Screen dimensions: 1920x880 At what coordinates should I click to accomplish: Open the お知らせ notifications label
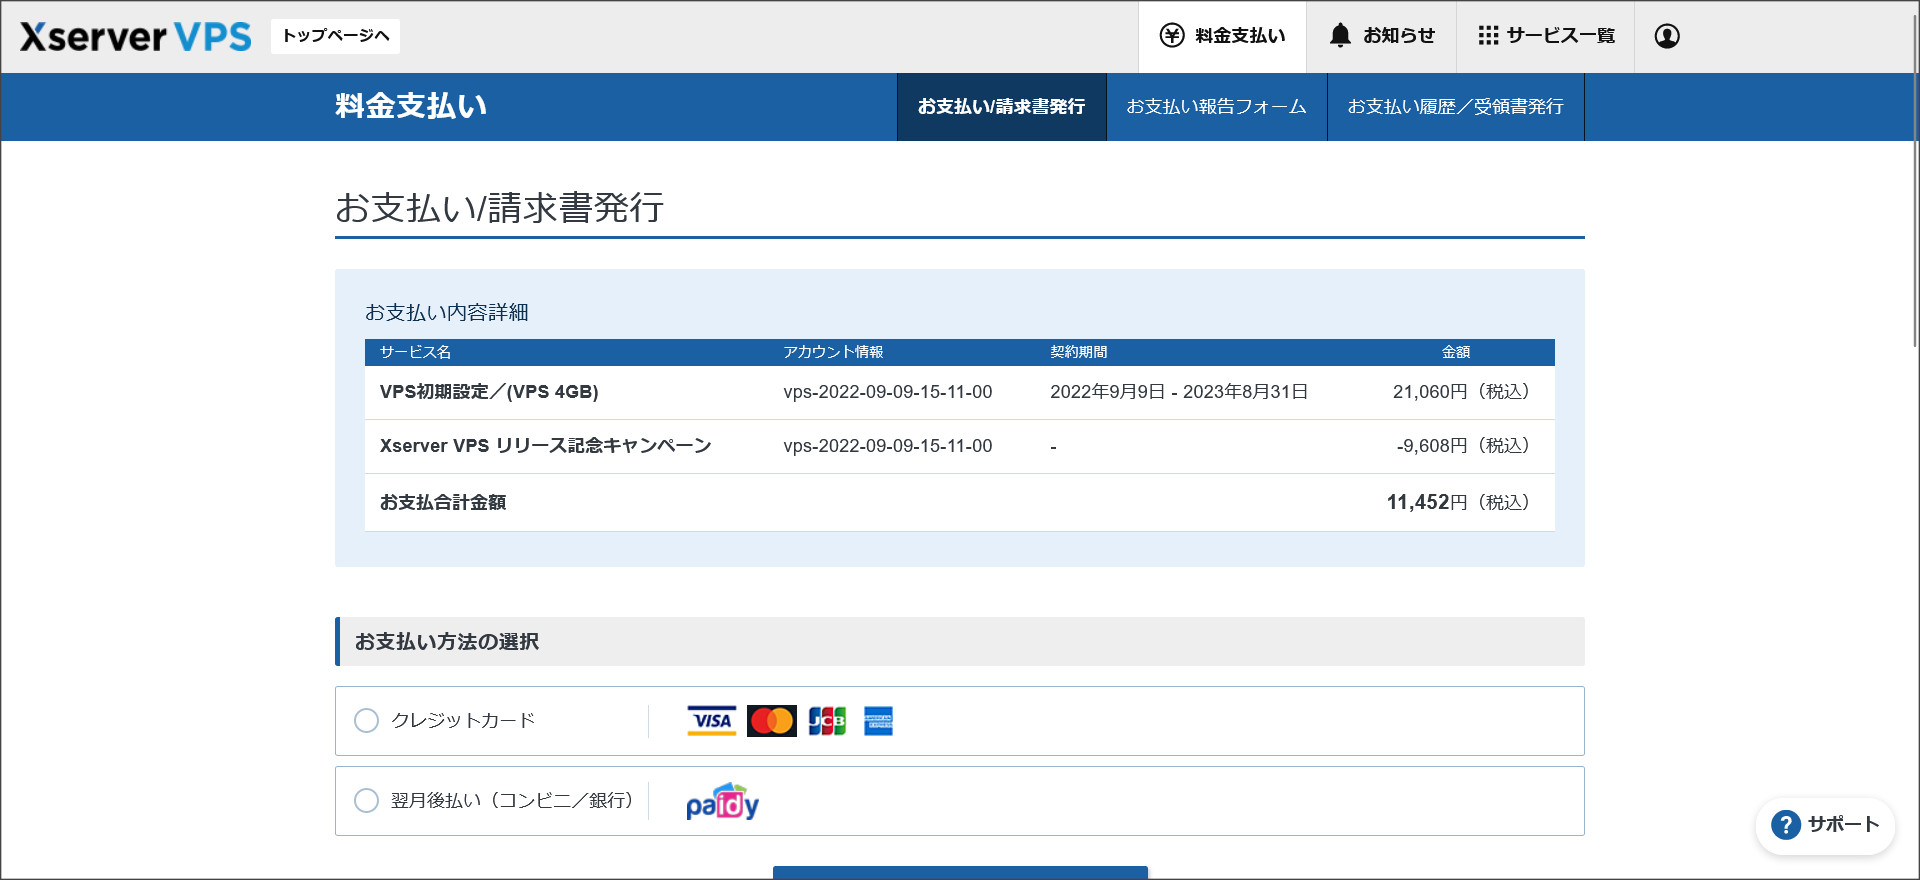1399,36
